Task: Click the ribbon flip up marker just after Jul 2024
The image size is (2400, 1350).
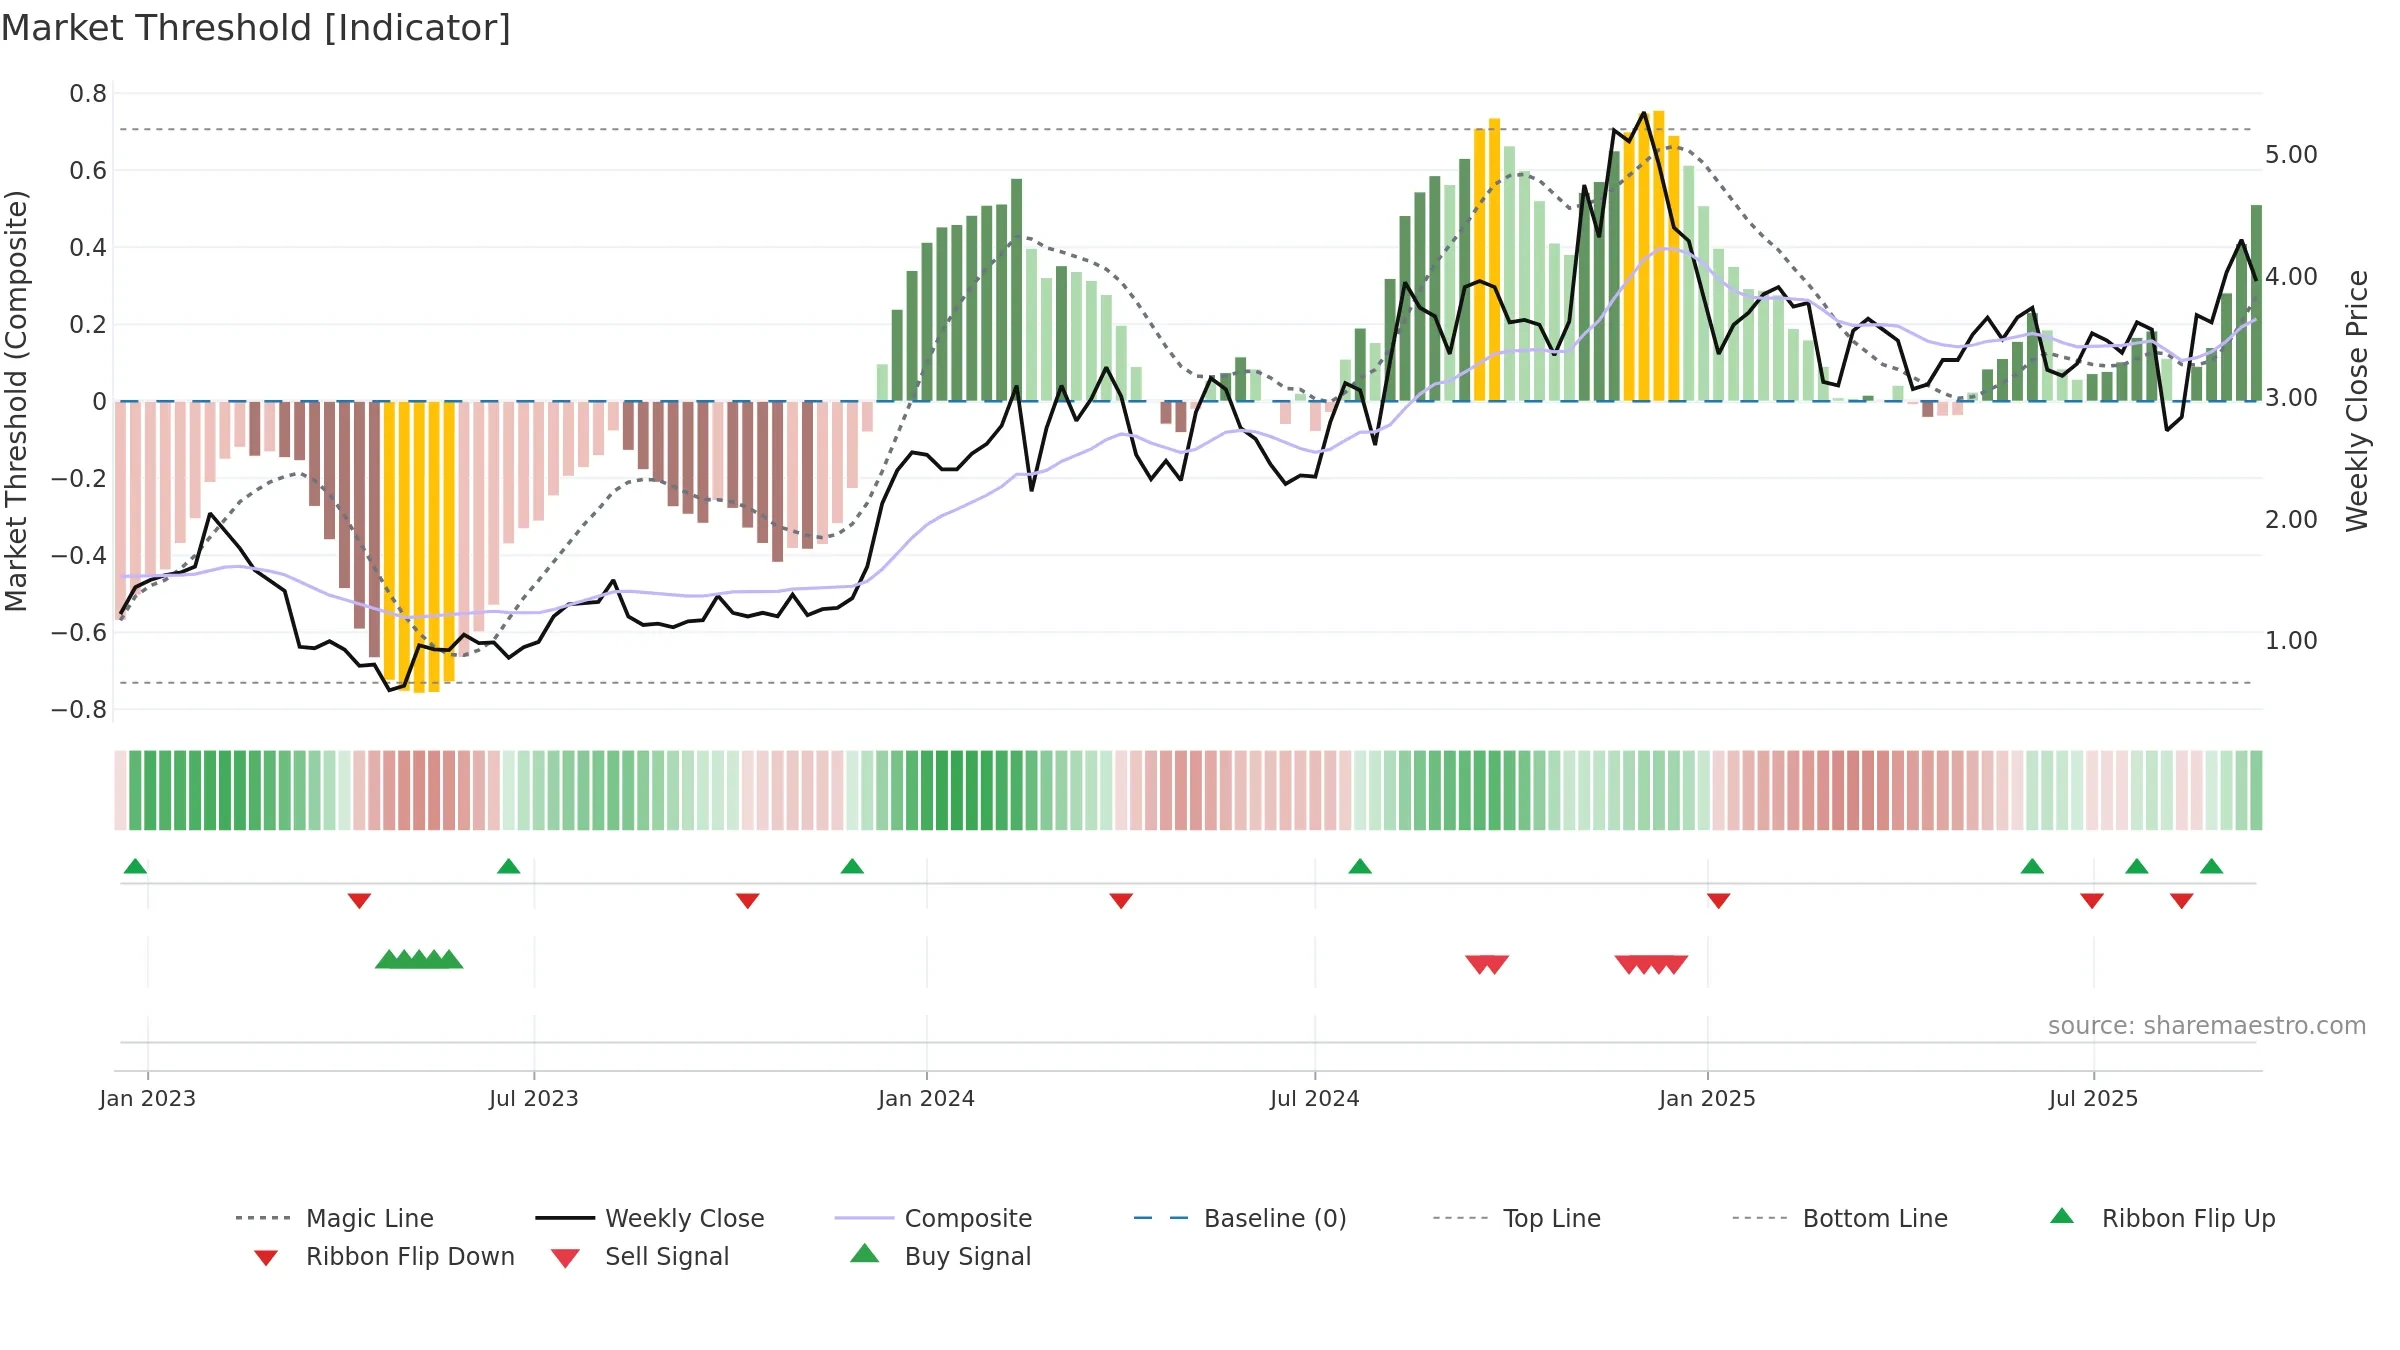Action: coord(1360,866)
